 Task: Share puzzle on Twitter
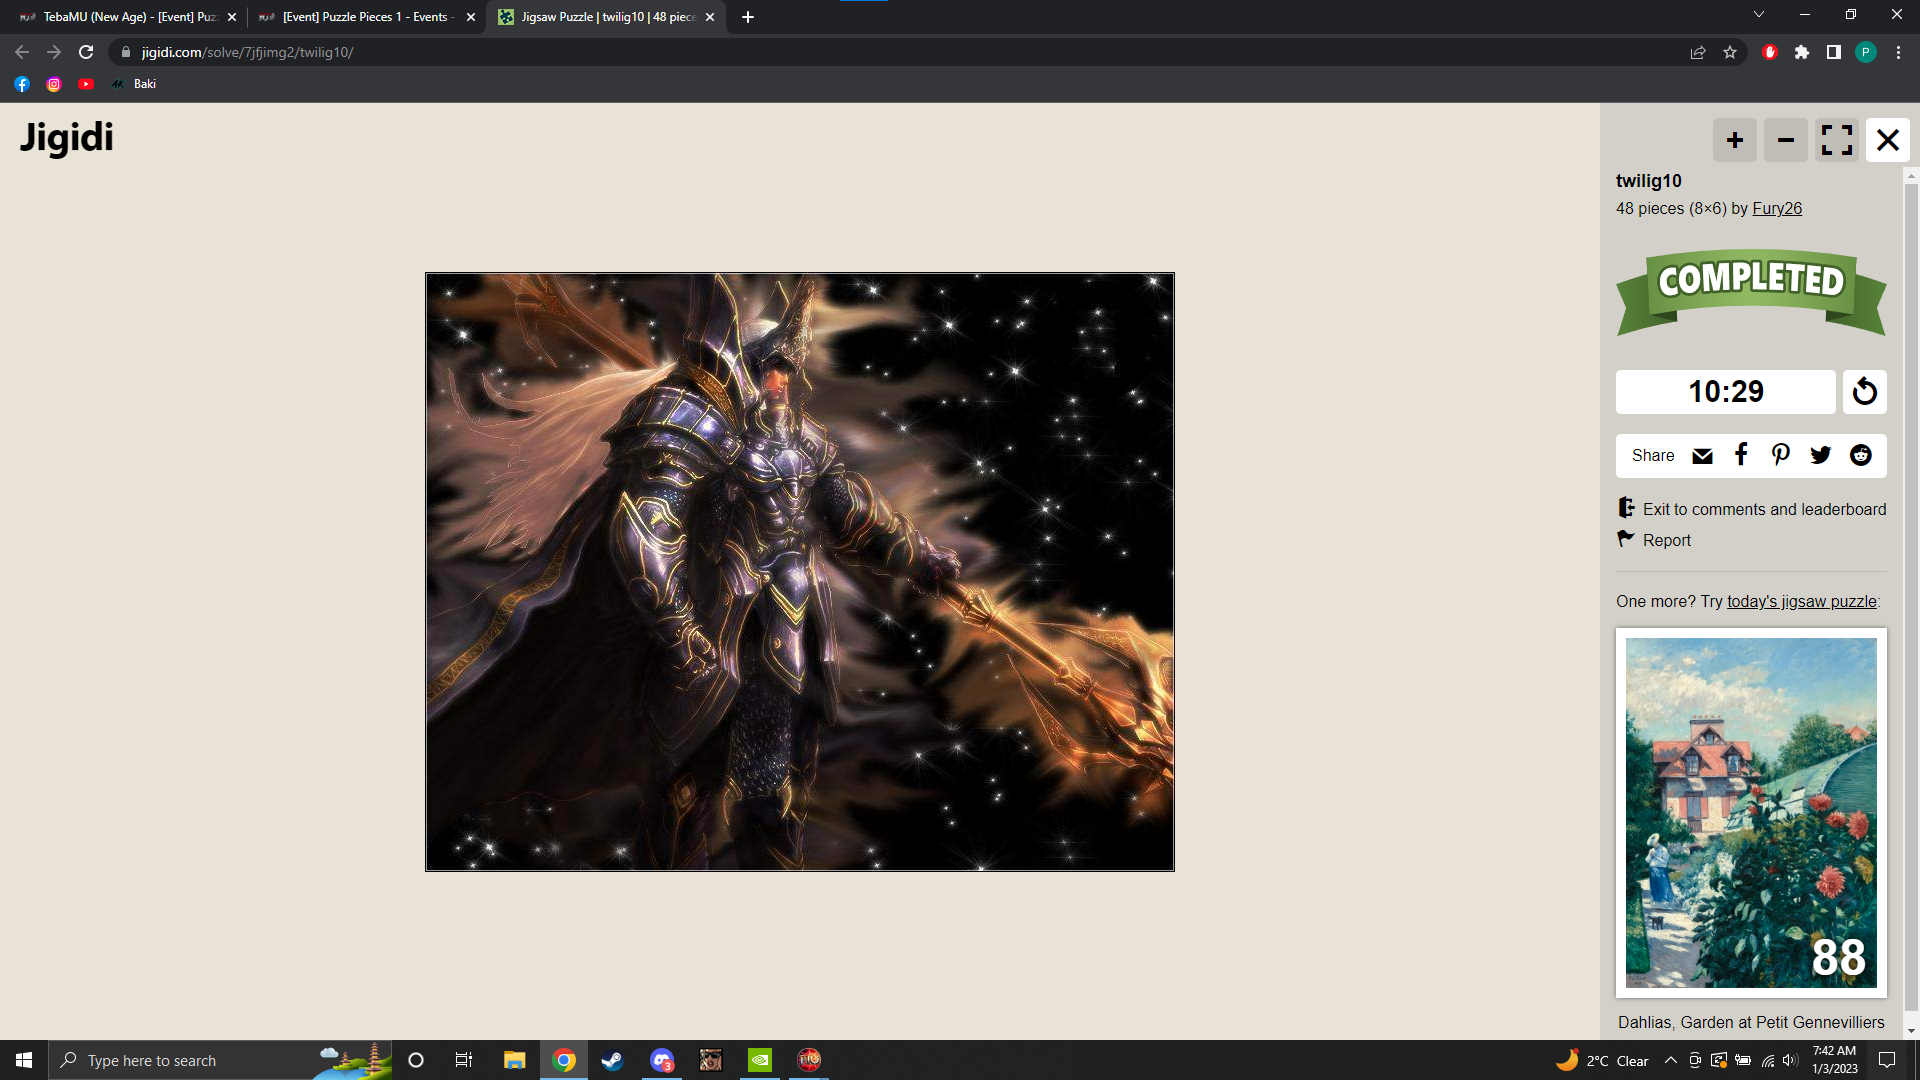coord(1820,455)
